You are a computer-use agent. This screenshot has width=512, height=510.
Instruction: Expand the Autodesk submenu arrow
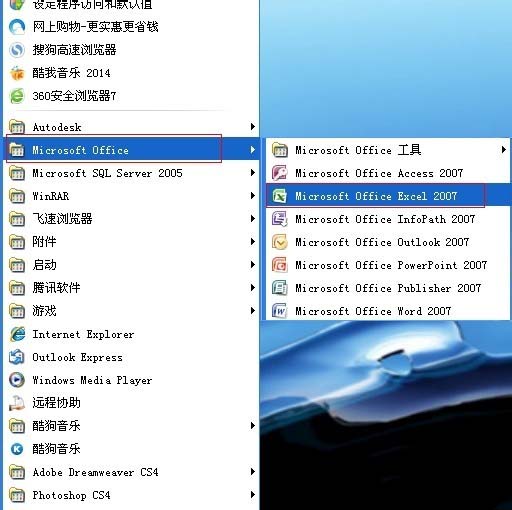point(253,127)
